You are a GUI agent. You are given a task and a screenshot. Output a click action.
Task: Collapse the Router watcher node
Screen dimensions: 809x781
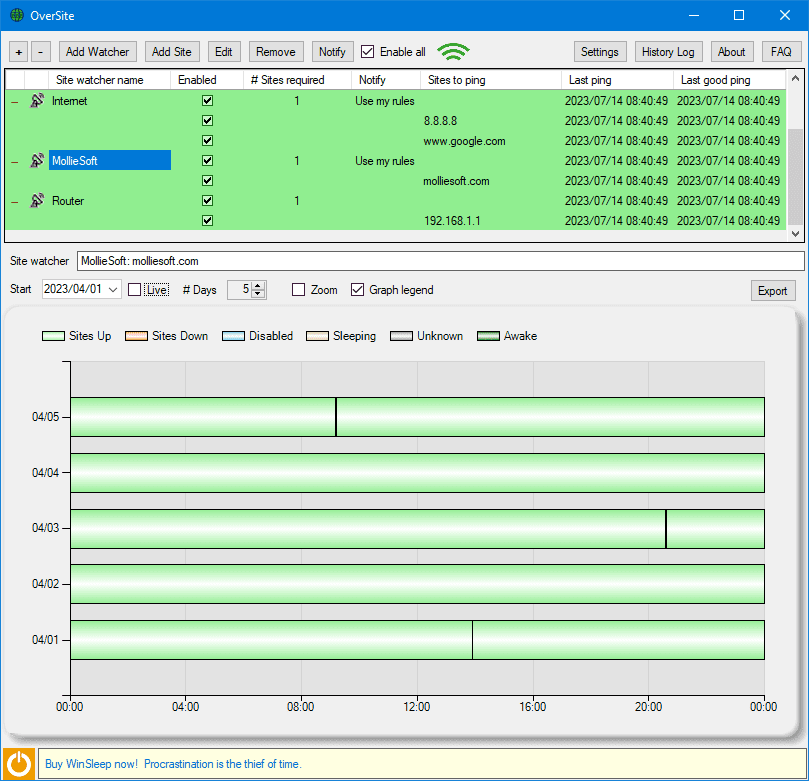15,201
